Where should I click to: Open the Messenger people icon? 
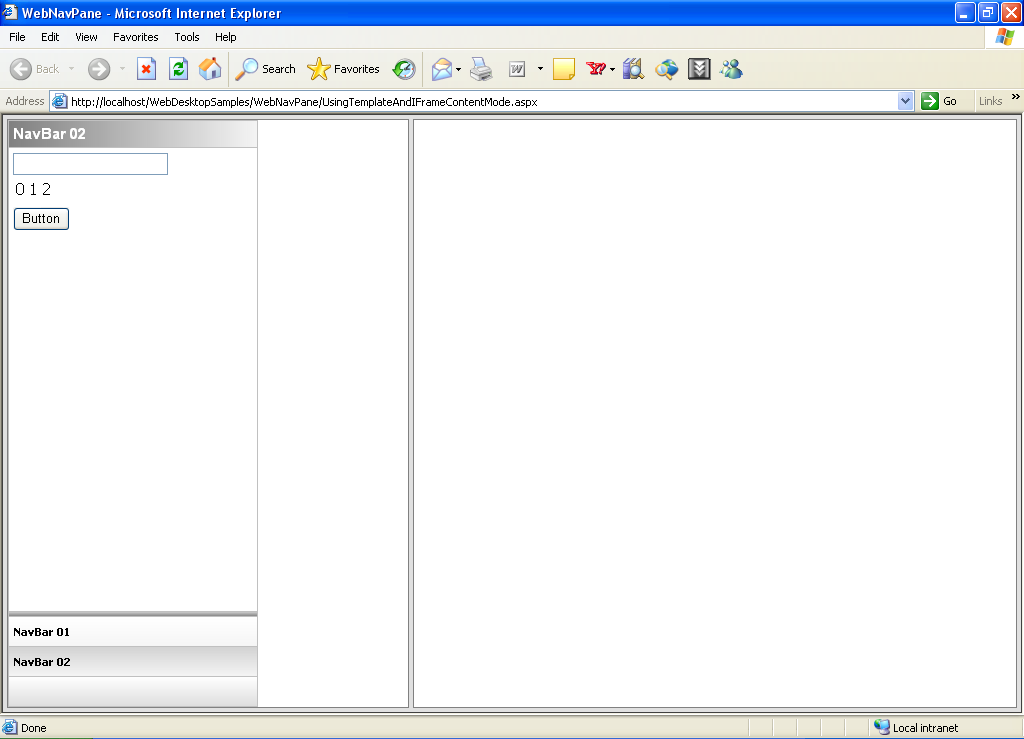click(731, 69)
